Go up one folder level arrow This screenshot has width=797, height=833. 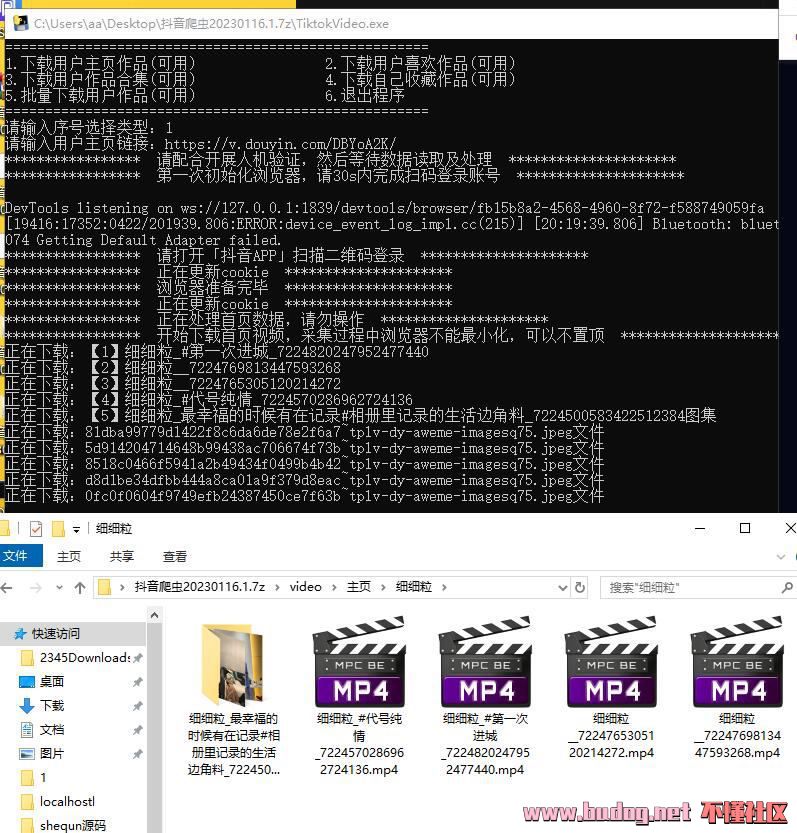tap(80, 588)
